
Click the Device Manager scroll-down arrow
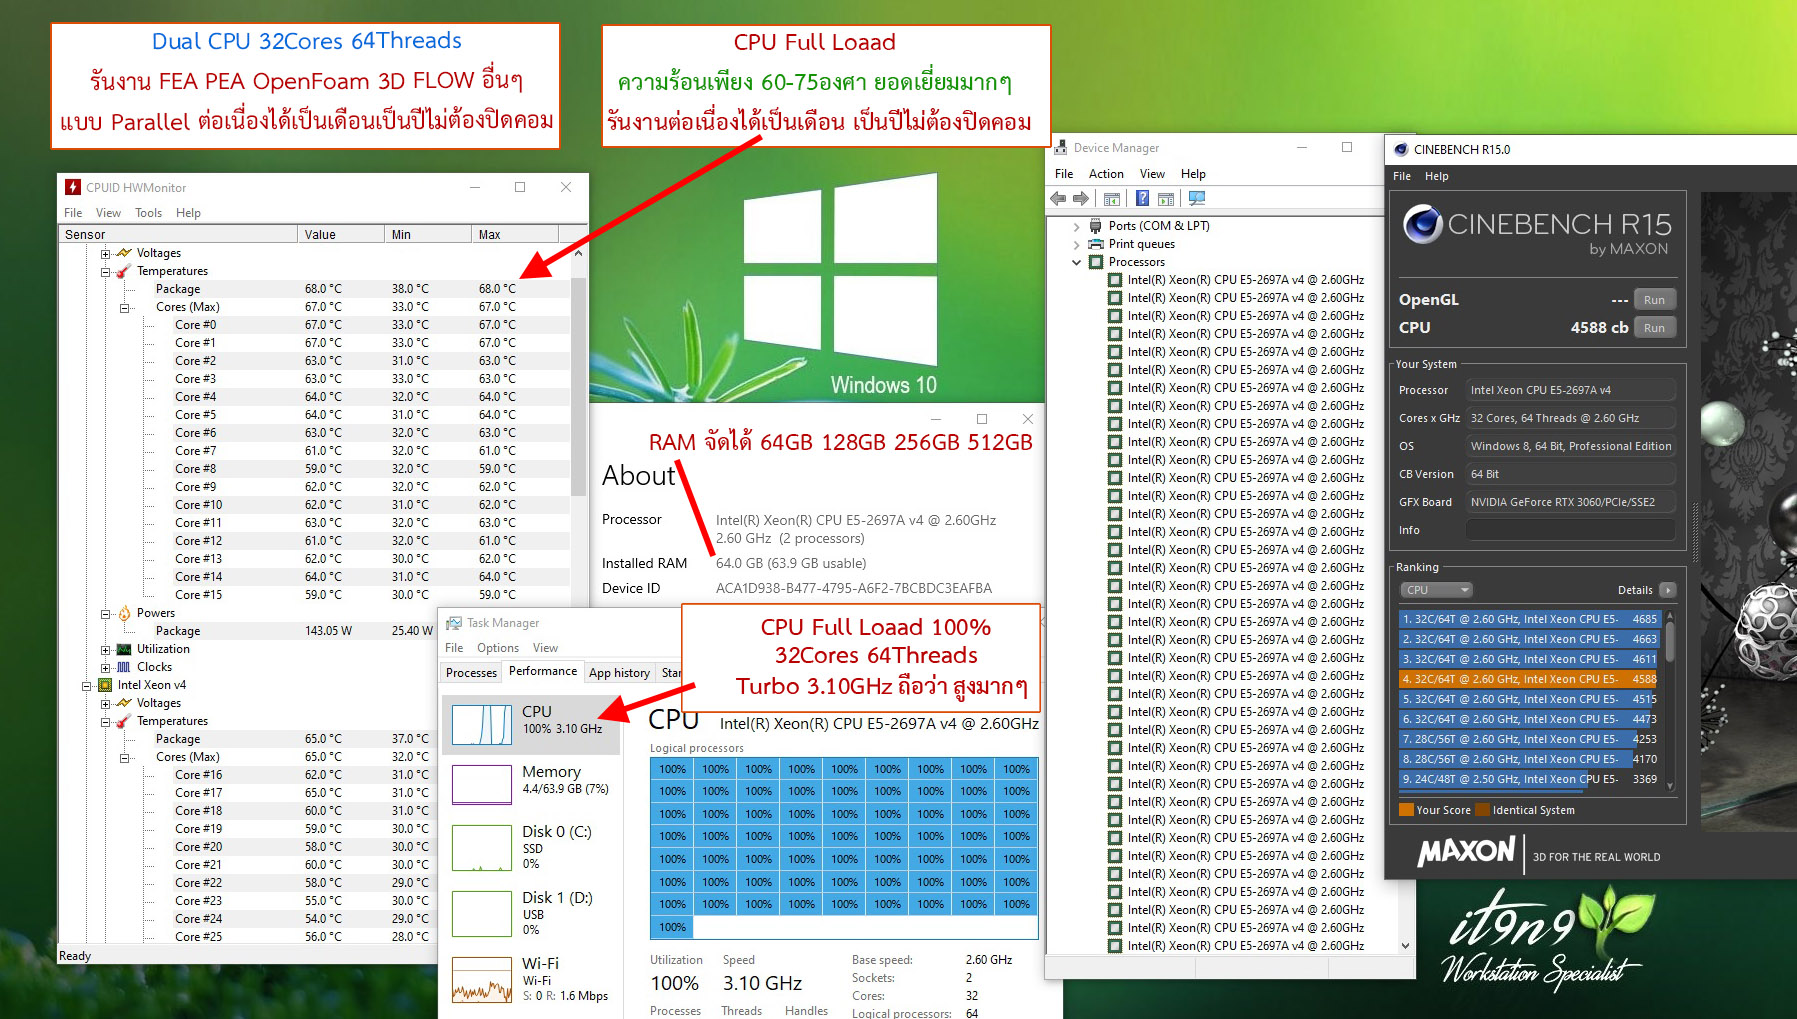[1405, 946]
